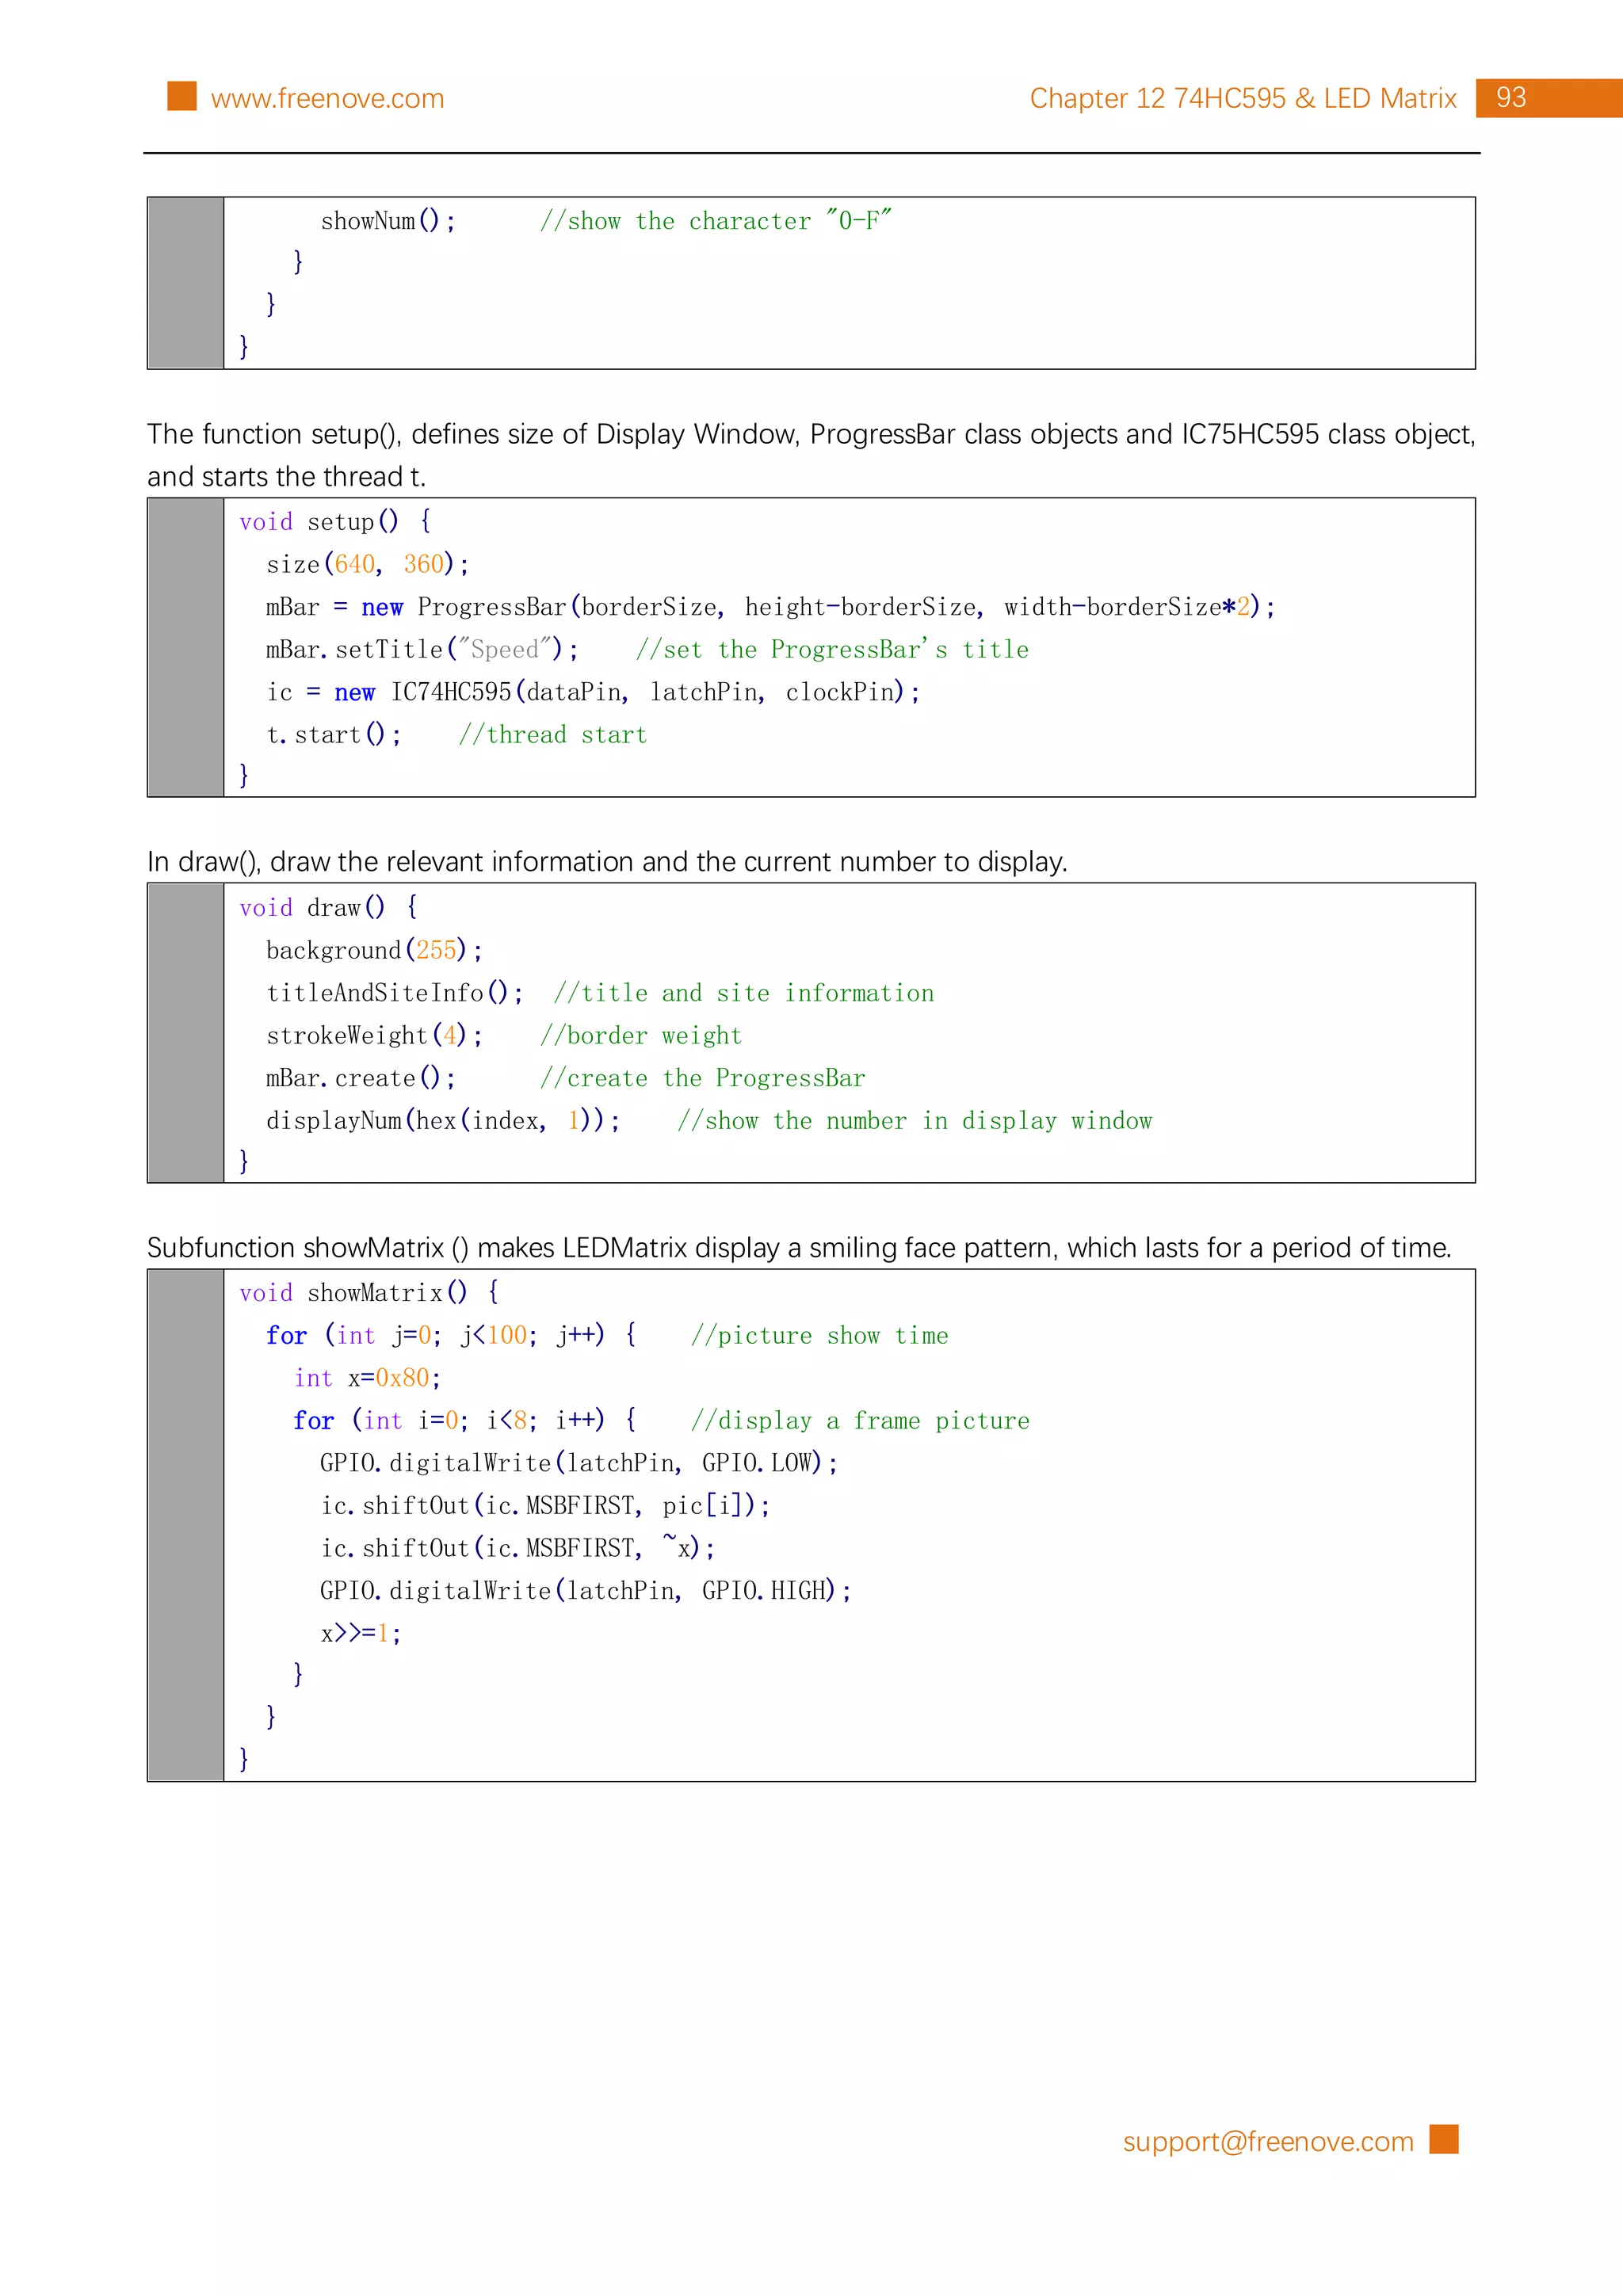Click the paragraph starting 'The function setup(), defines'

[811, 455]
